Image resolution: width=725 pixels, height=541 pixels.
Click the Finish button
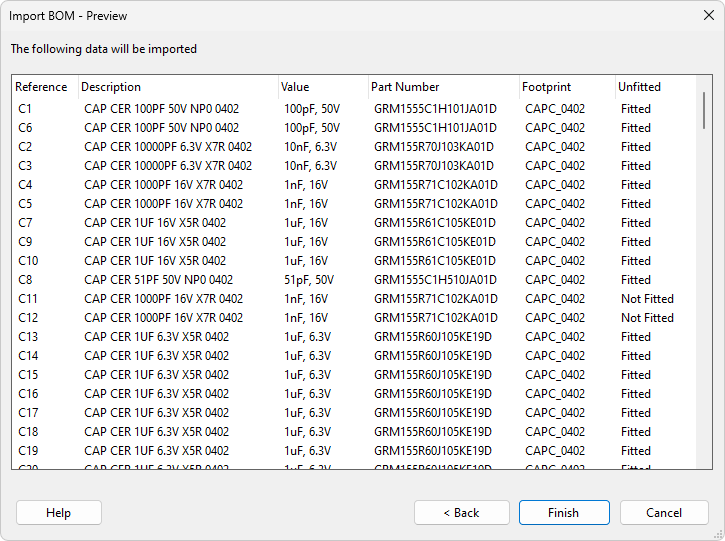(x=563, y=513)
